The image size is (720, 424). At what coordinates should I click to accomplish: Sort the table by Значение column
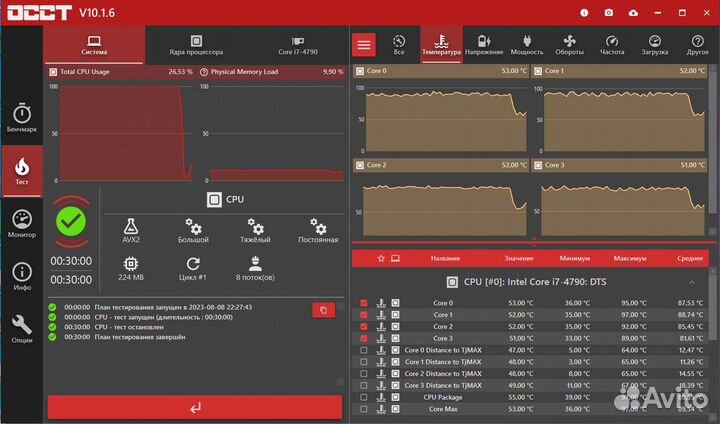click(x=519, y=259)
